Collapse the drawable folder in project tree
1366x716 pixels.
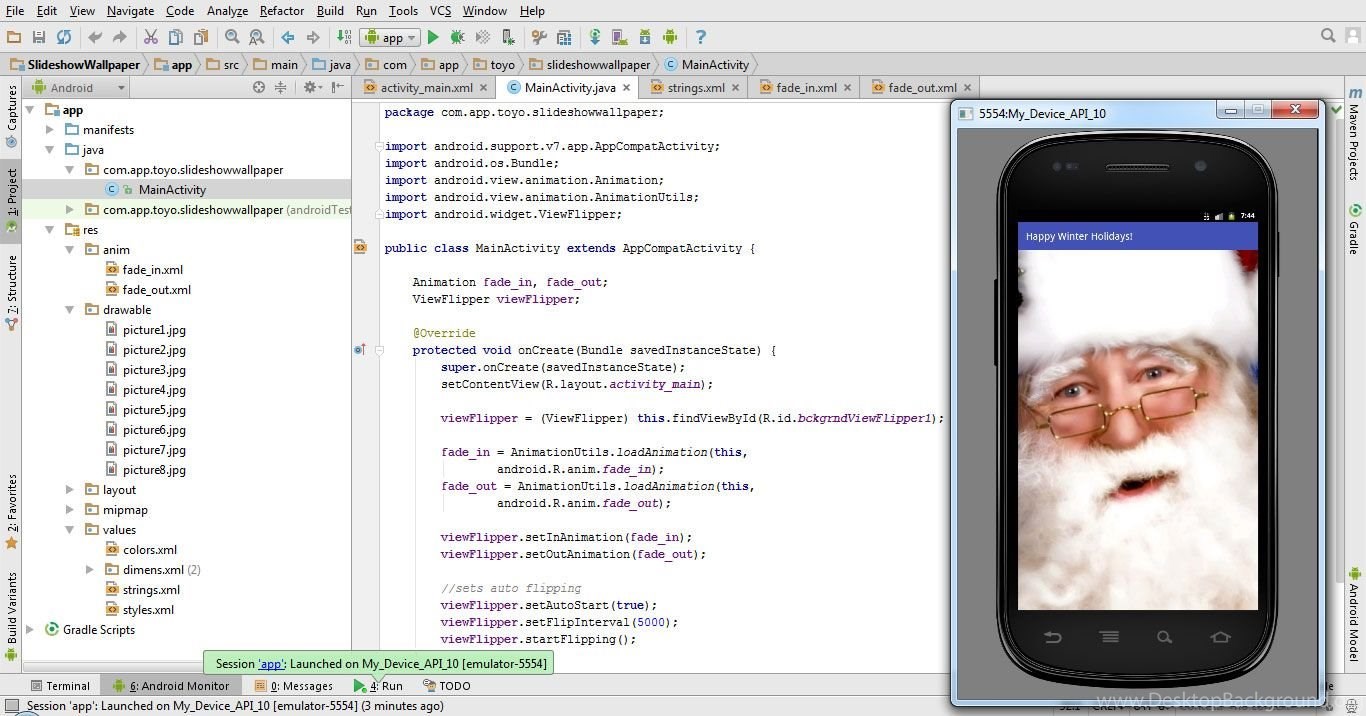pyautogui.click(x=69, y=310)
